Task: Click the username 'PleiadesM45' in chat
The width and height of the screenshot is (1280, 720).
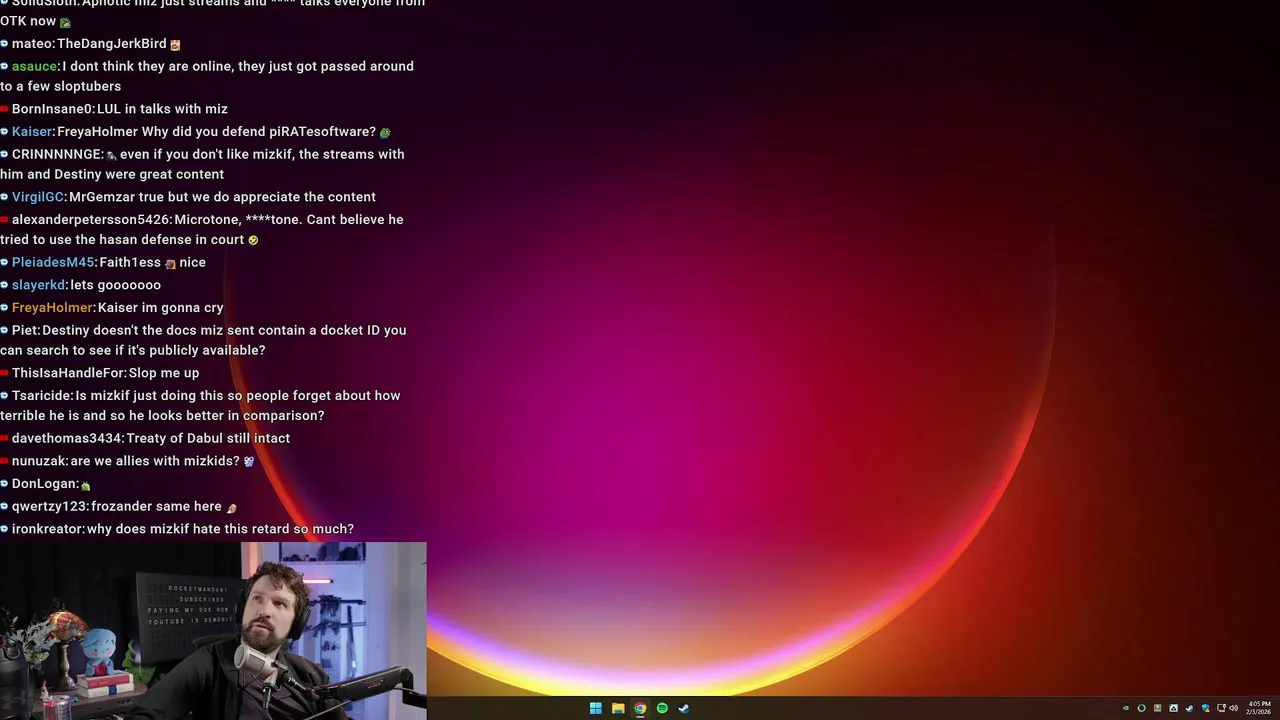Action: coord(53,262)
